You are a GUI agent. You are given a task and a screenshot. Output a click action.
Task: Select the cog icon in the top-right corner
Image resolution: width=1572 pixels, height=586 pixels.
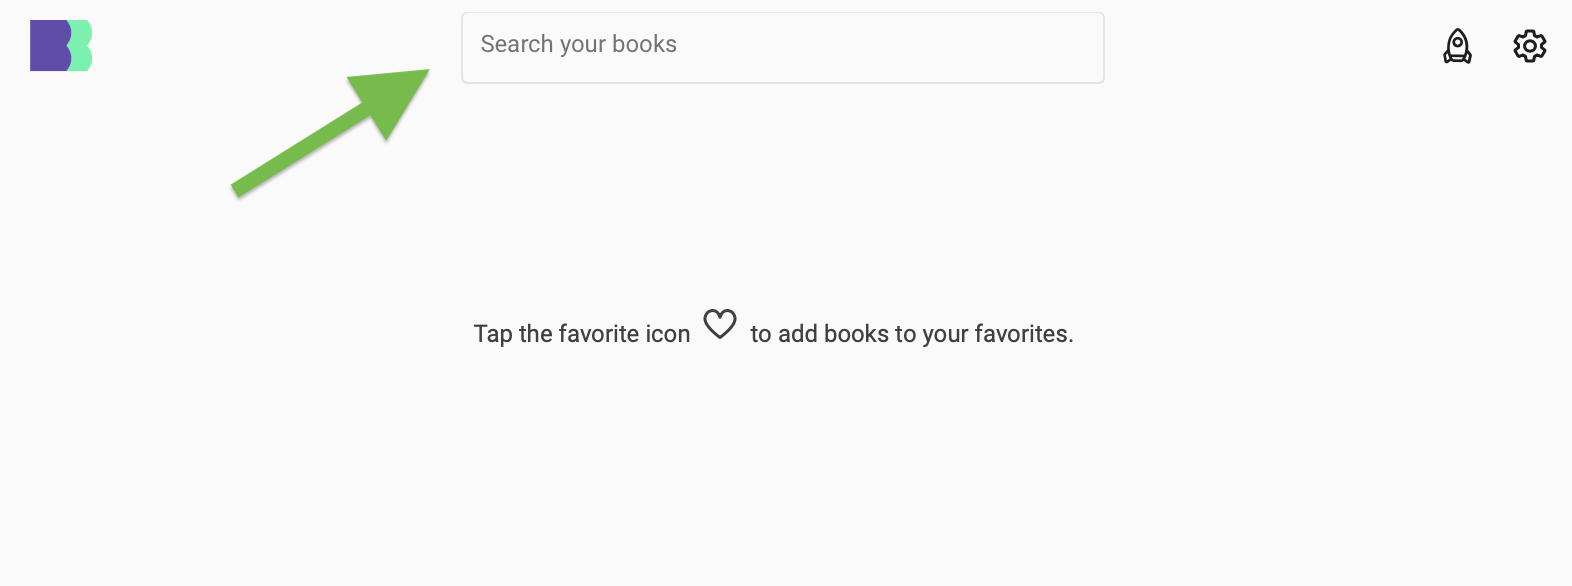[1529, 46]
